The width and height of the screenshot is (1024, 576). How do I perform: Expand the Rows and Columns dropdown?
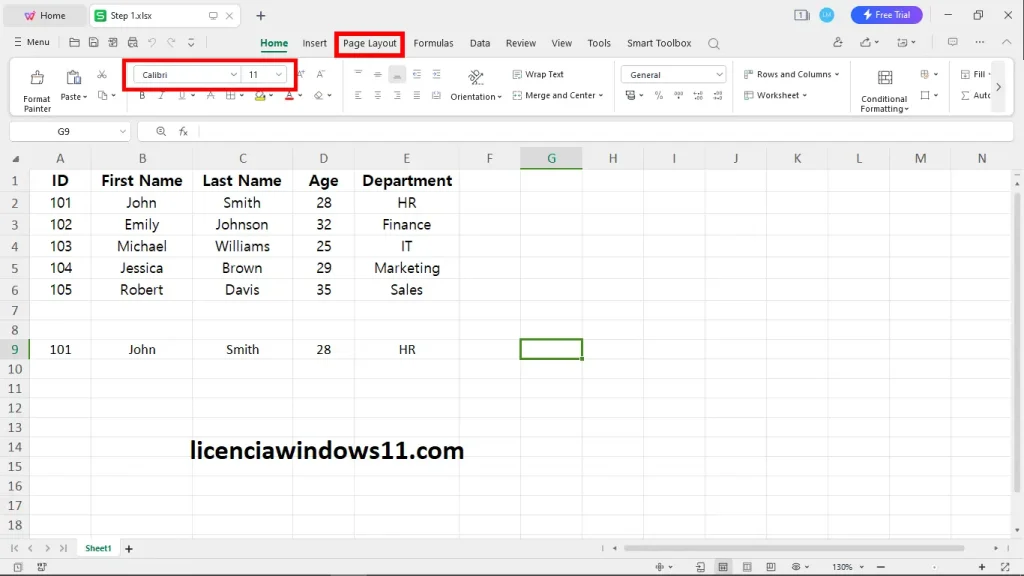click(837, 74)
